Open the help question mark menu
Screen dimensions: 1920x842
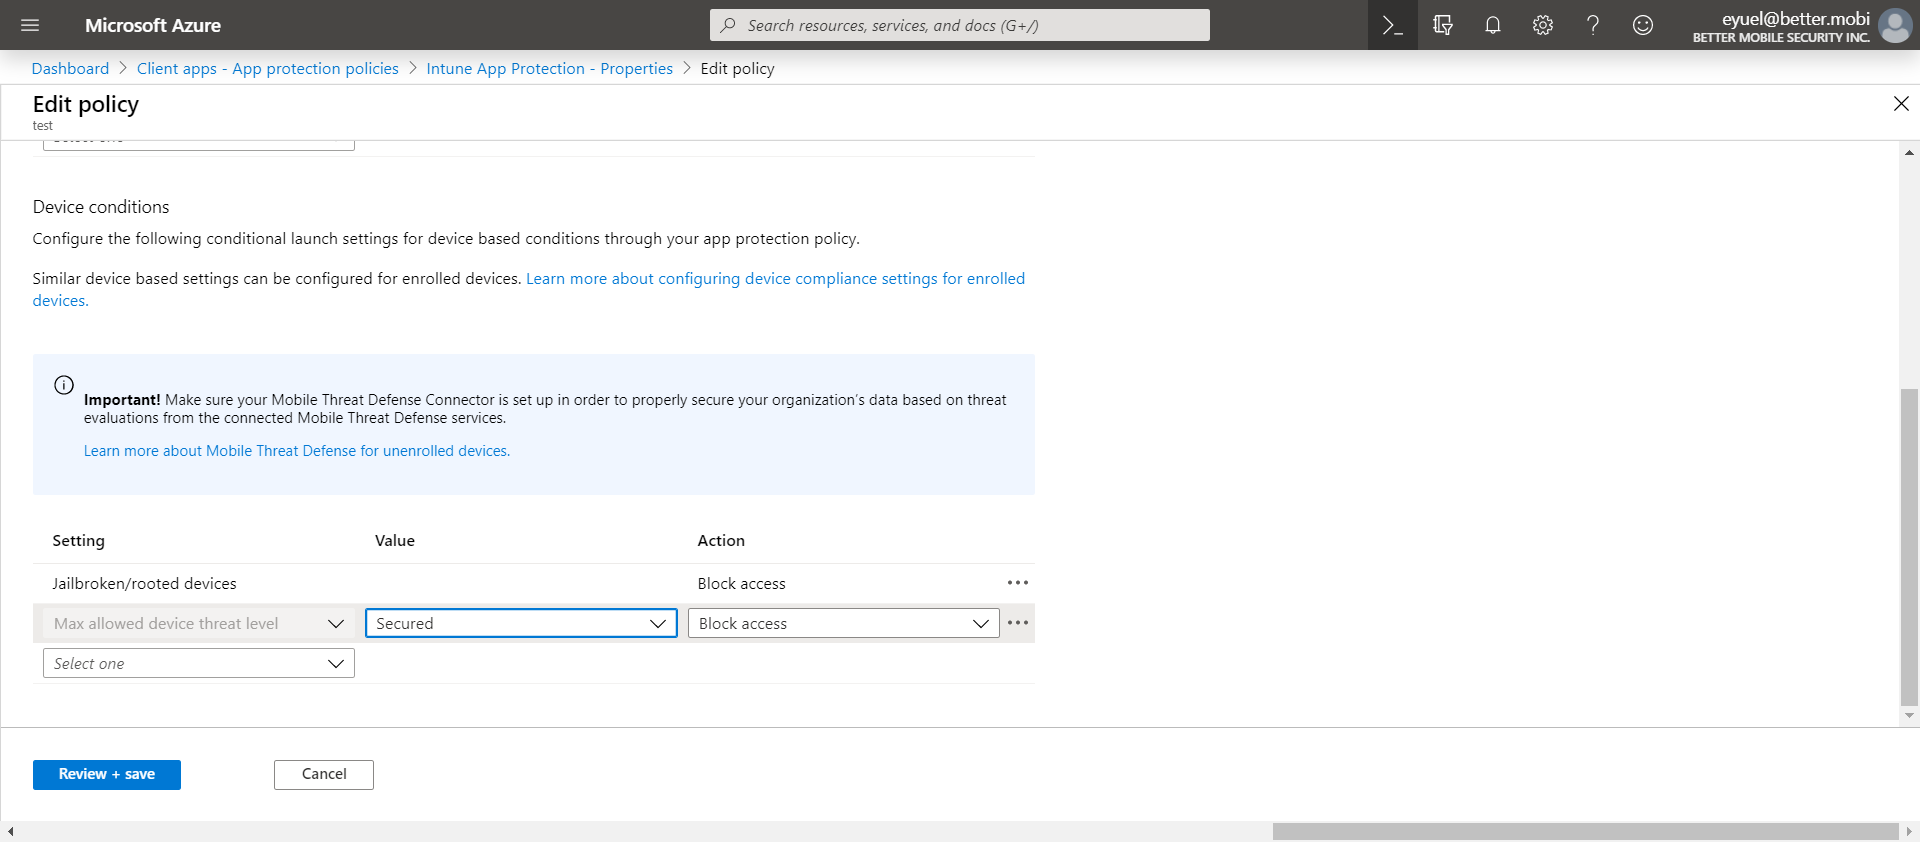1592,25
